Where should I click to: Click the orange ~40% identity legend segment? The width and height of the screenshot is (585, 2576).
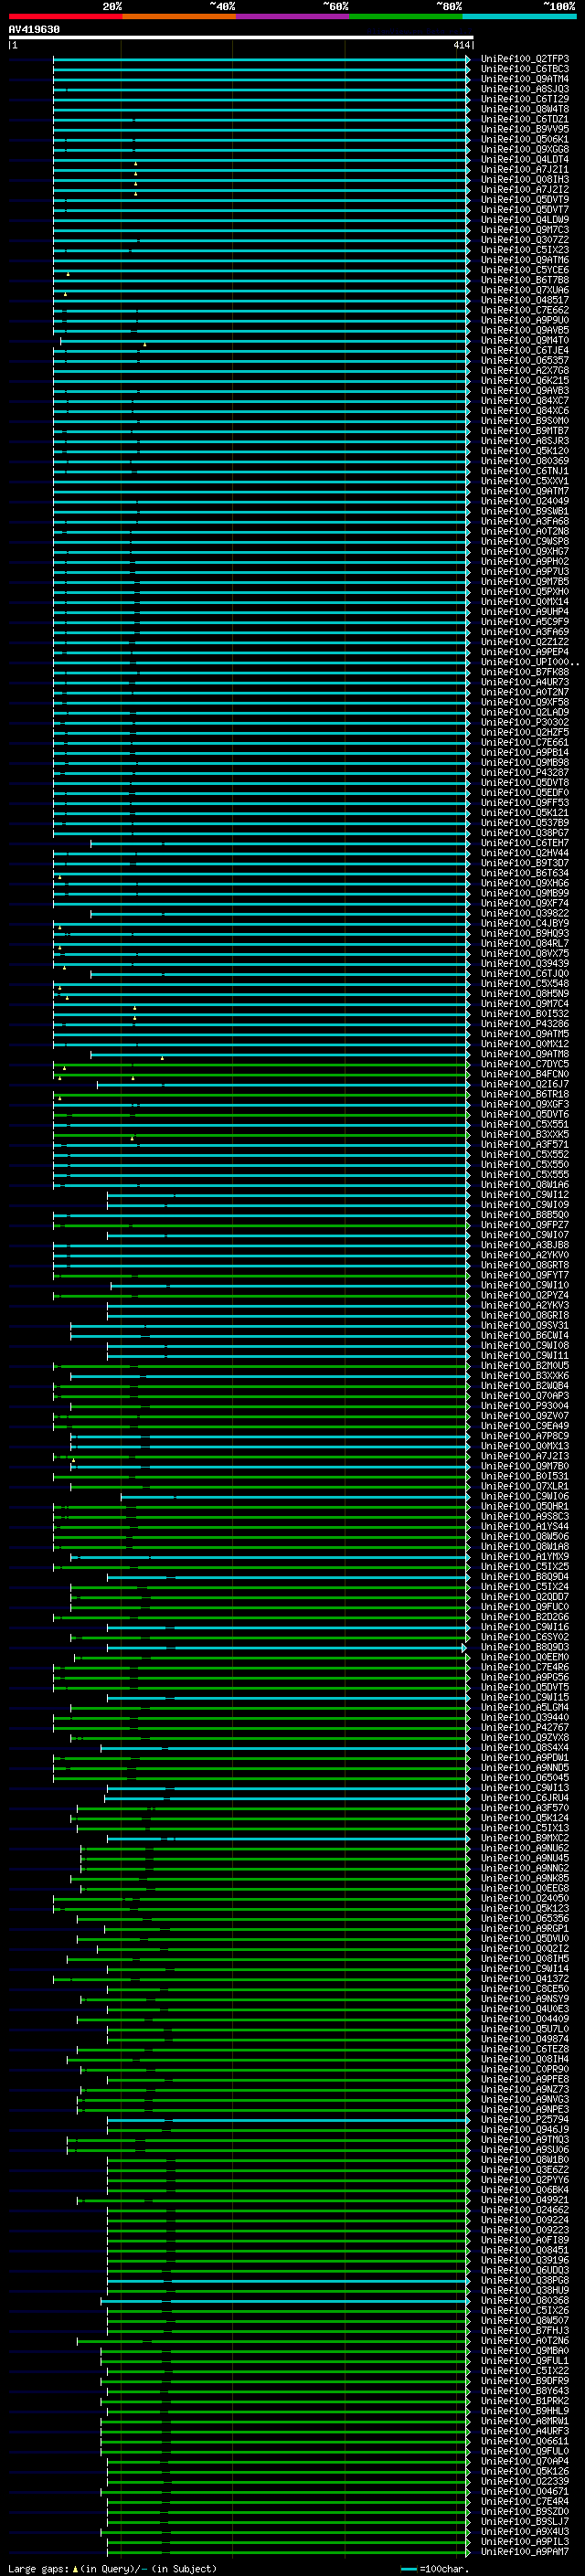pos(179,16)
